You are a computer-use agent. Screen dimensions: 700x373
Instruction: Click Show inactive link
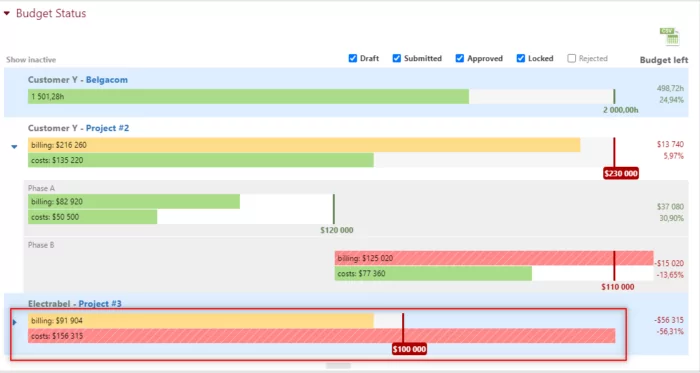click(31, 60)
